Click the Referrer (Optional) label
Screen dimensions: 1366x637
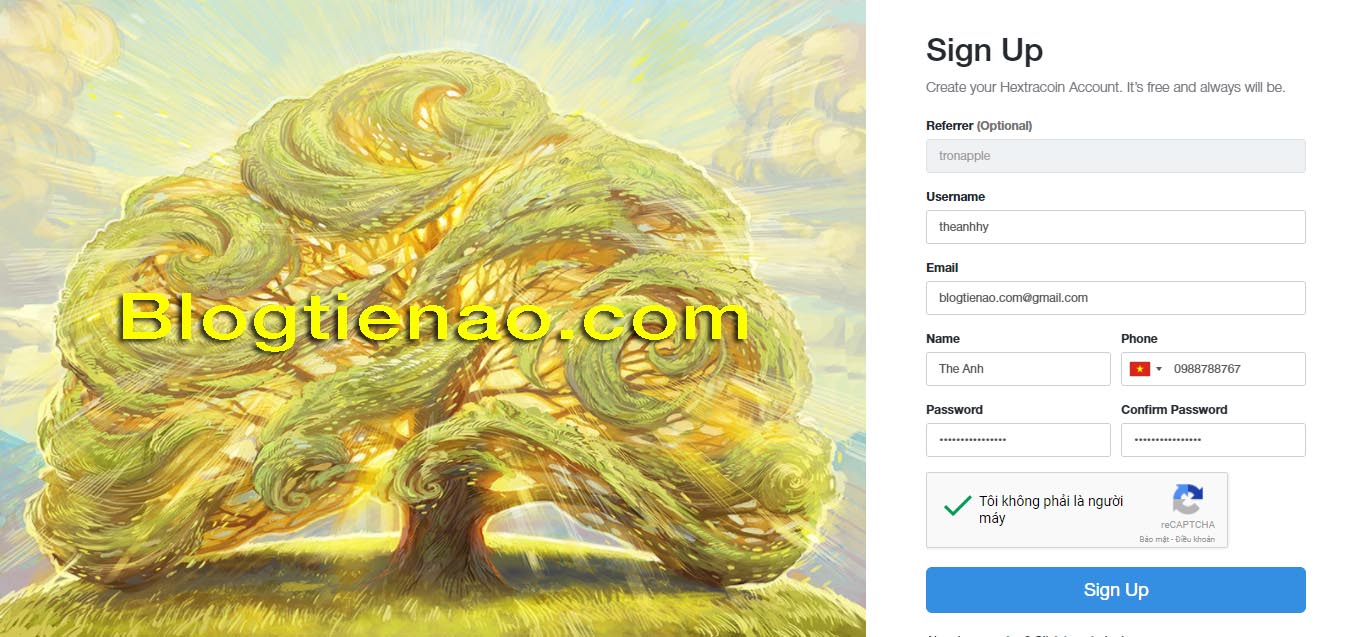[x=979, y=126]
